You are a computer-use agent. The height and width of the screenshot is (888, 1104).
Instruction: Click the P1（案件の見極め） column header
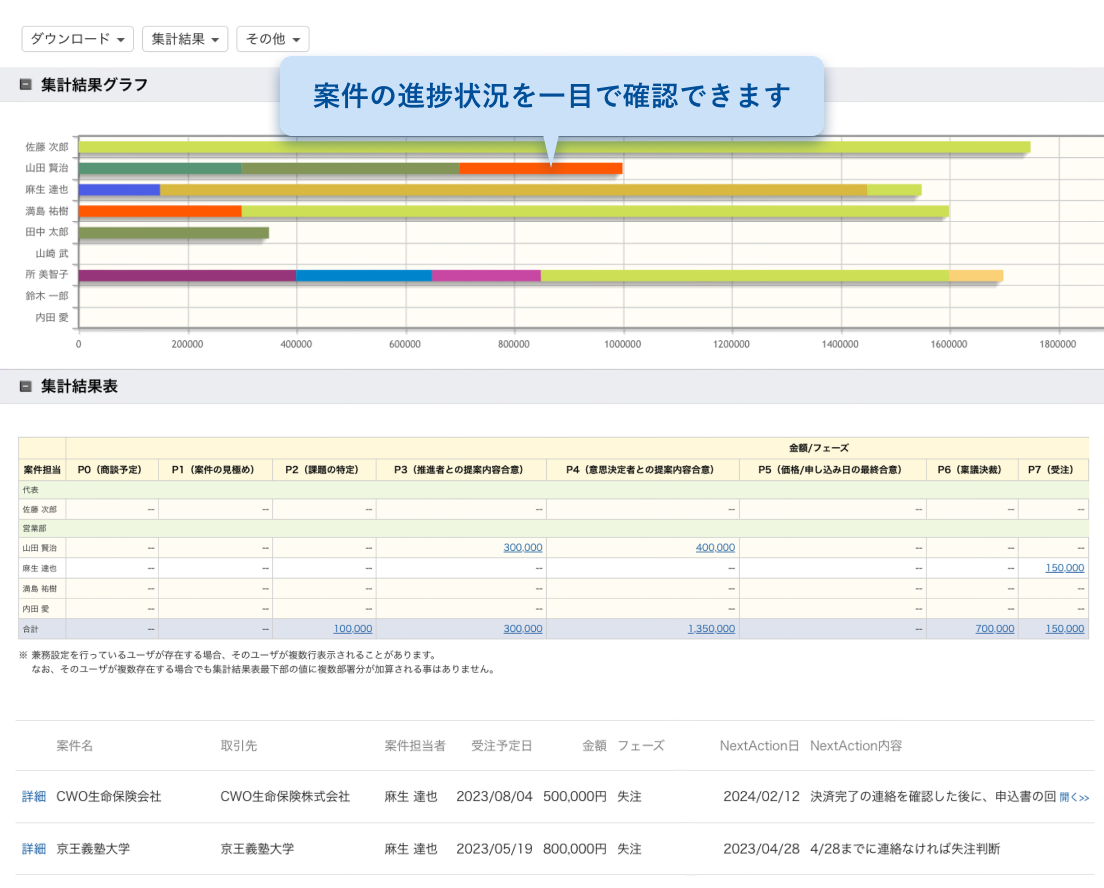point(213,470)
